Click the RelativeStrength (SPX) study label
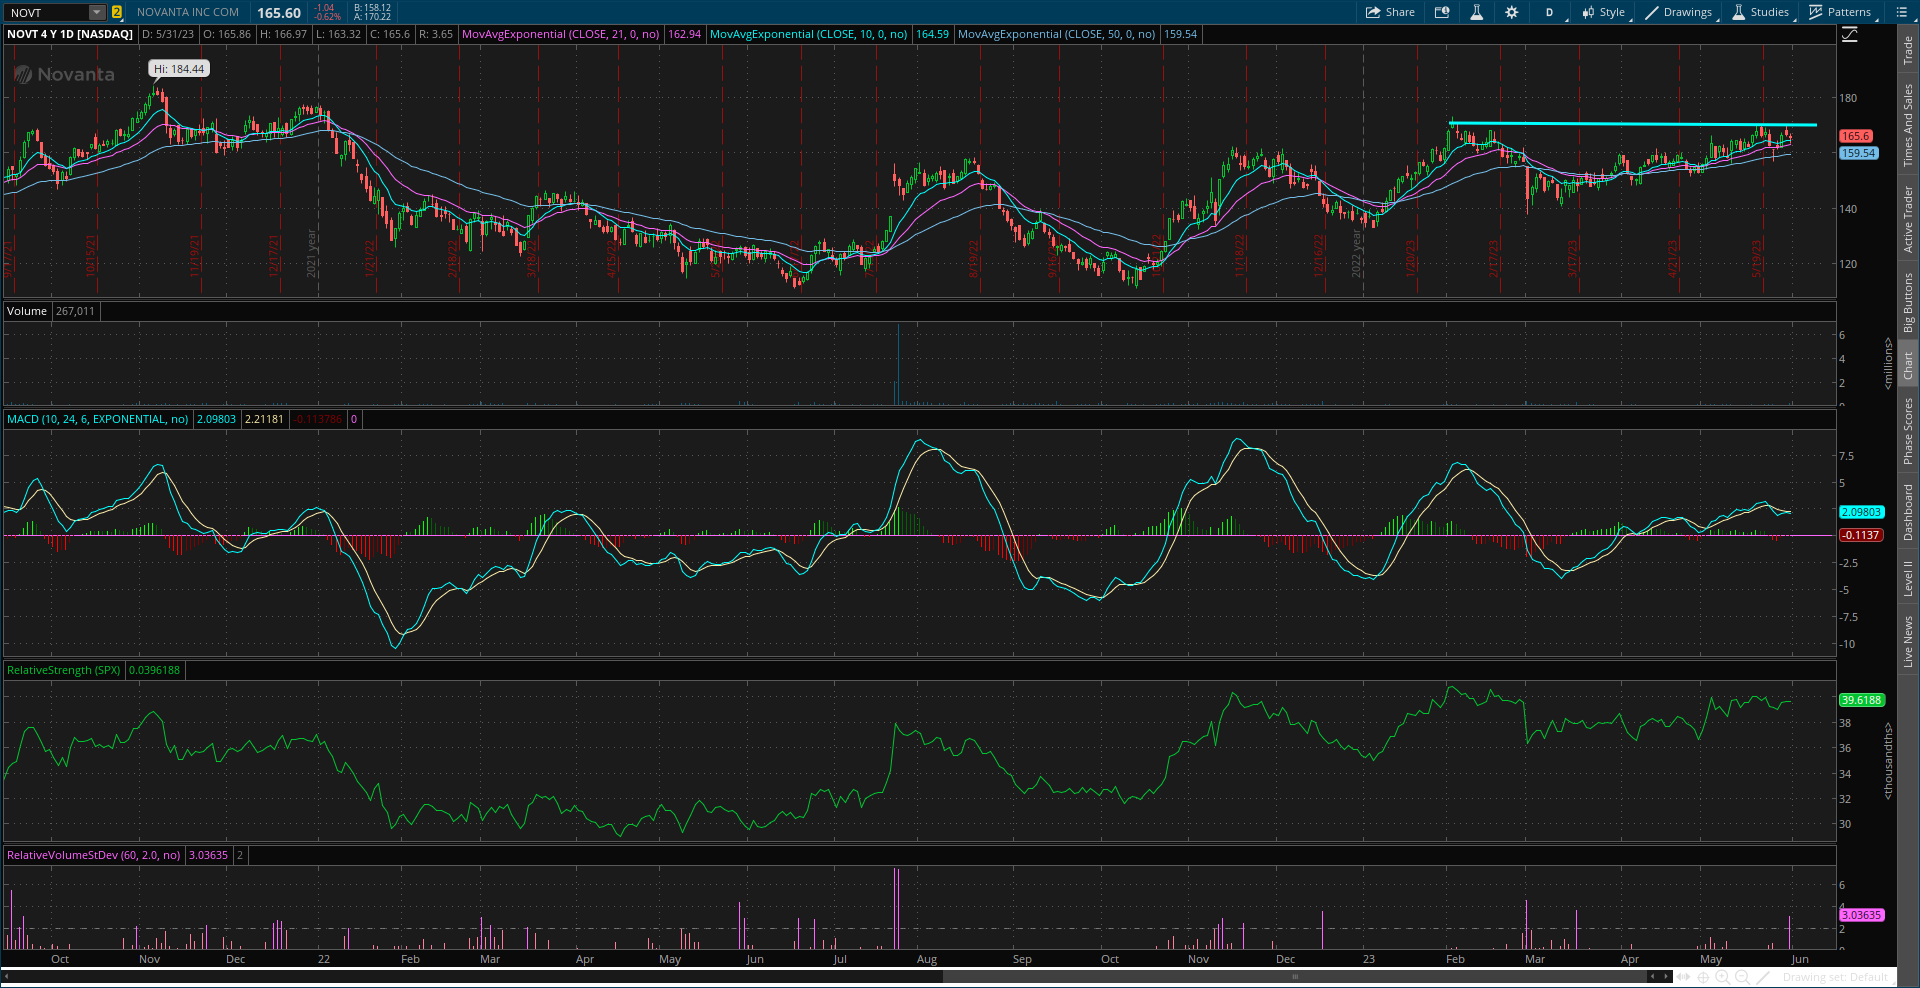This screenshot has height=988, width=1920. [63, 670]
